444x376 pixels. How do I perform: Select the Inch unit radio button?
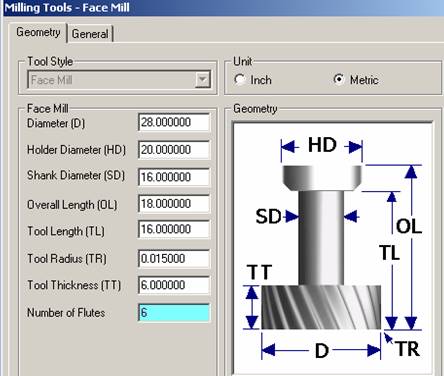click(x=240, y=80)
